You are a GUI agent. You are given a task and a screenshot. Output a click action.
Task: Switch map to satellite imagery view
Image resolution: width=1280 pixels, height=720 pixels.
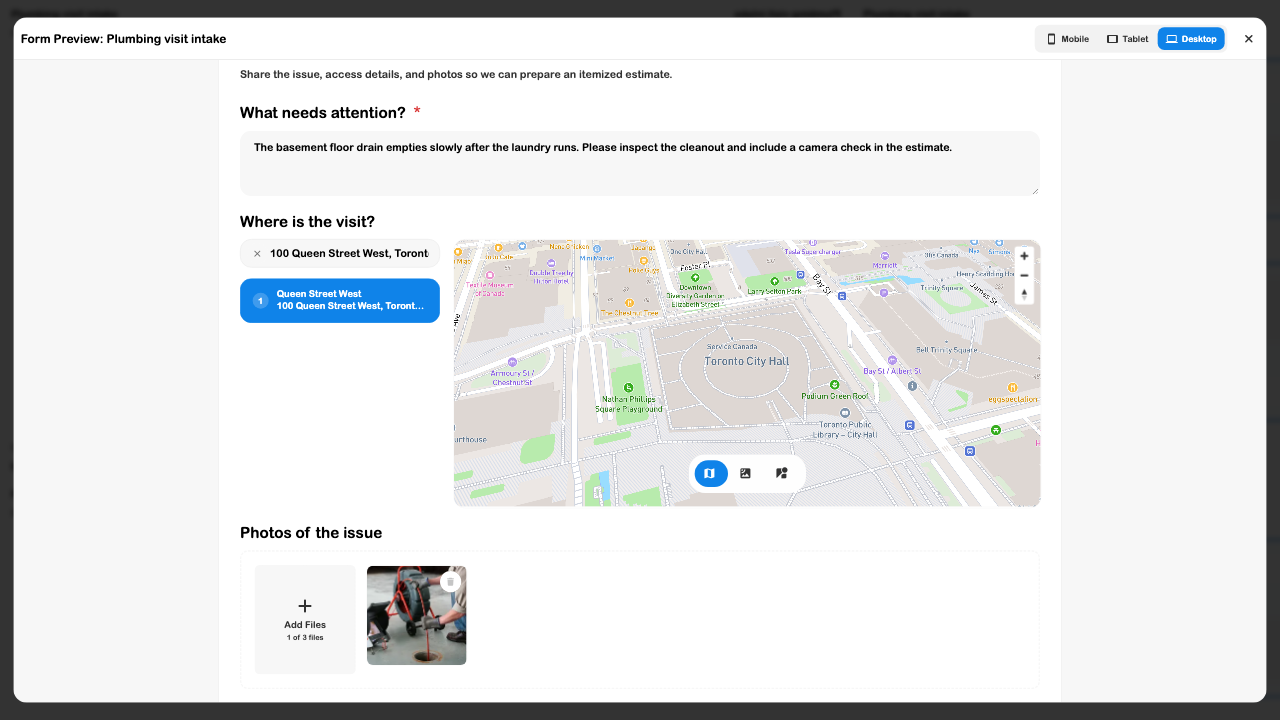(745, 473)
